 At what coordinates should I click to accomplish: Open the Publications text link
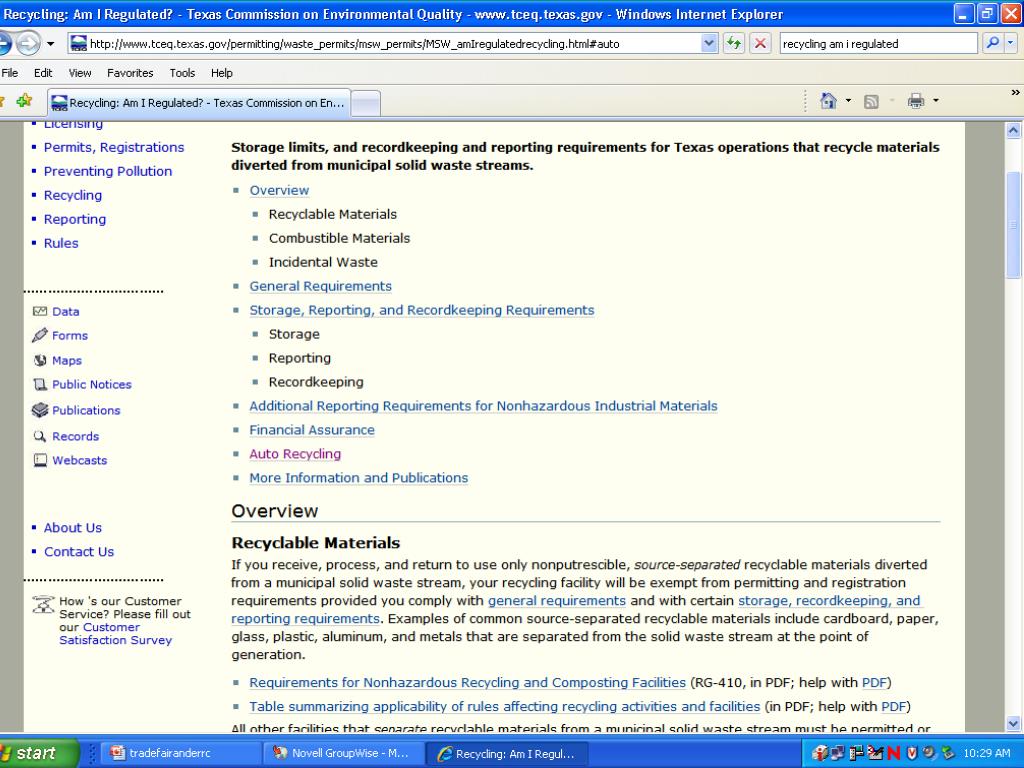click(86, 410)
